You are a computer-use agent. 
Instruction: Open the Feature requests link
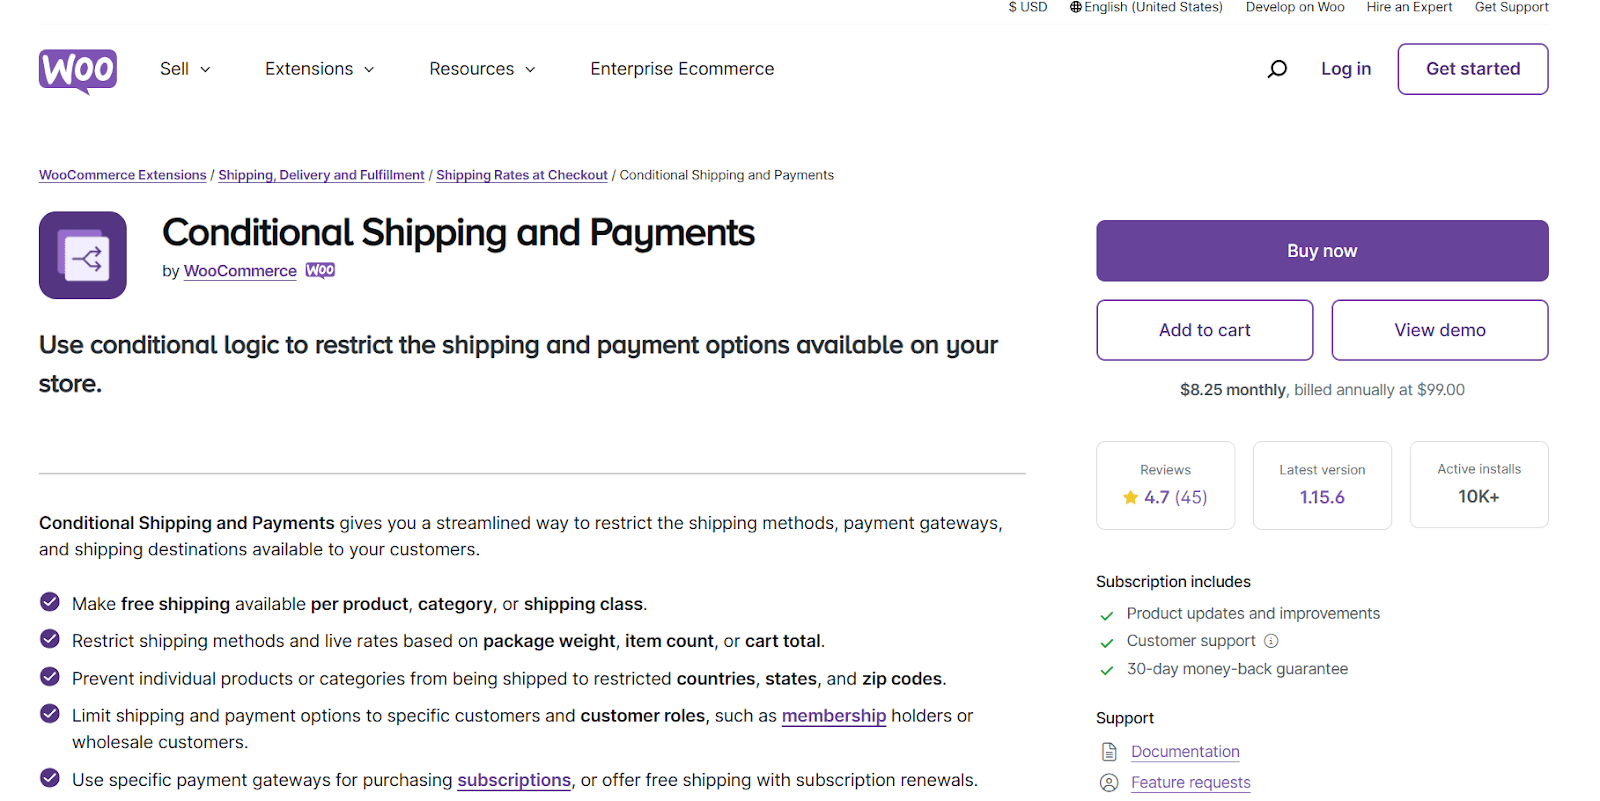(x=1191, y=783)
